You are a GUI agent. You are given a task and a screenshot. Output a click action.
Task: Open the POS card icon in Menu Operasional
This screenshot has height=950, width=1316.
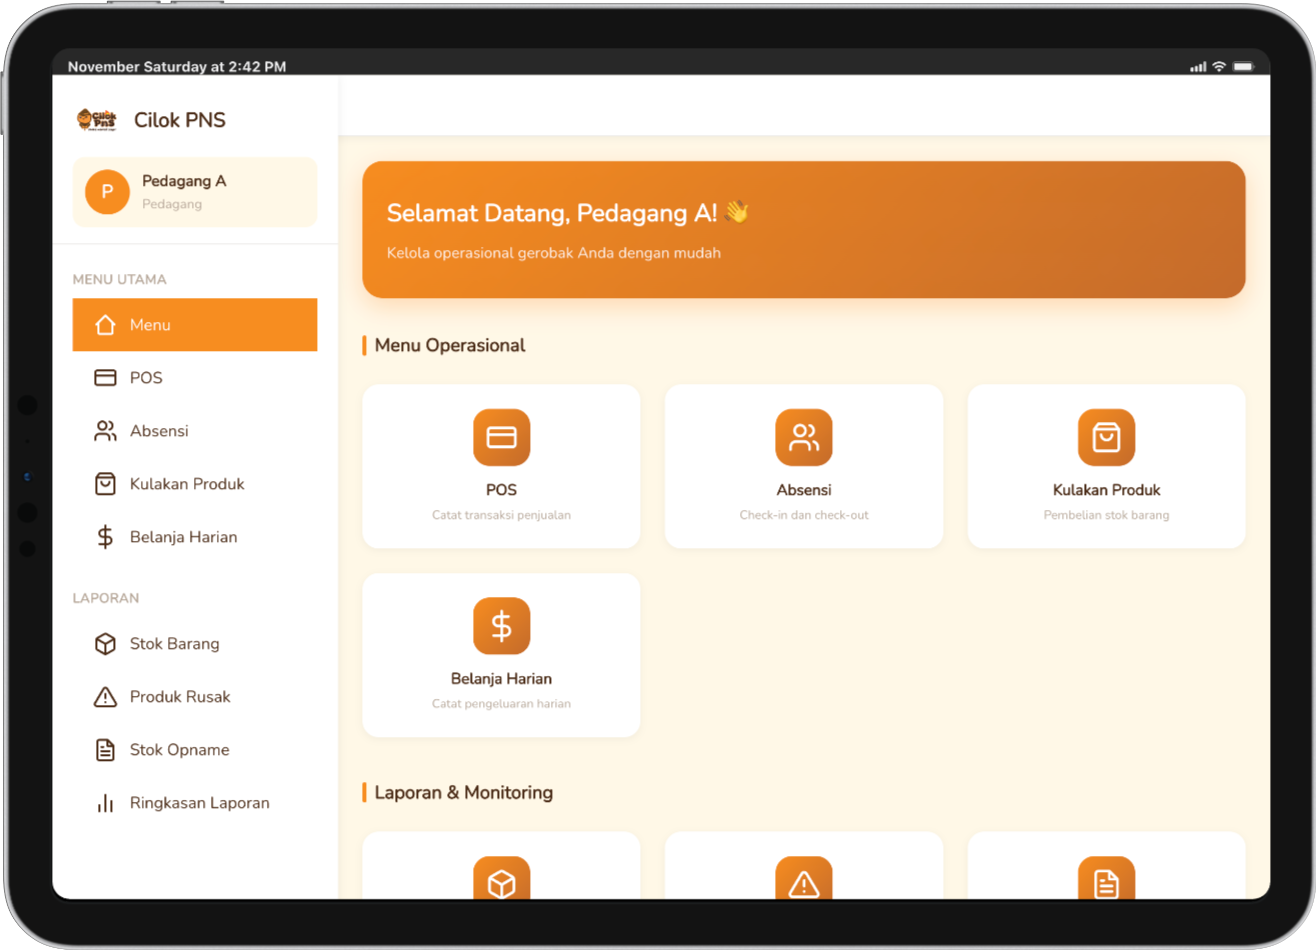coord(501,438)
